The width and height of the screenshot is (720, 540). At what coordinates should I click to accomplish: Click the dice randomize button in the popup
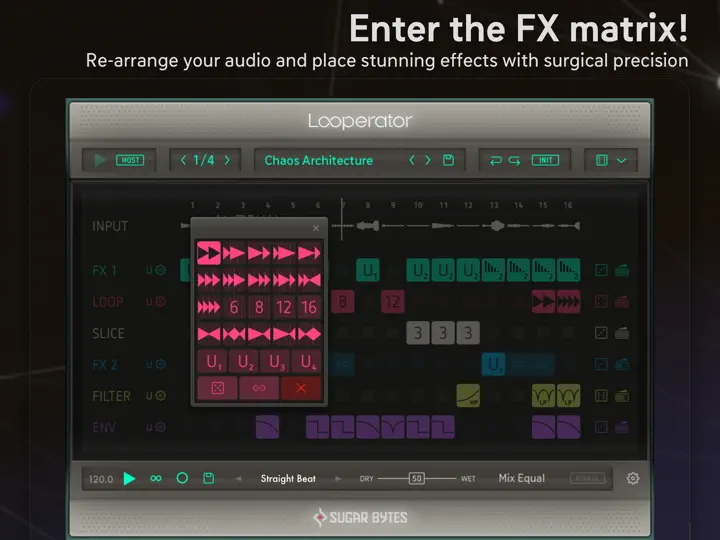pyautogui.click(x=217, y=388)
